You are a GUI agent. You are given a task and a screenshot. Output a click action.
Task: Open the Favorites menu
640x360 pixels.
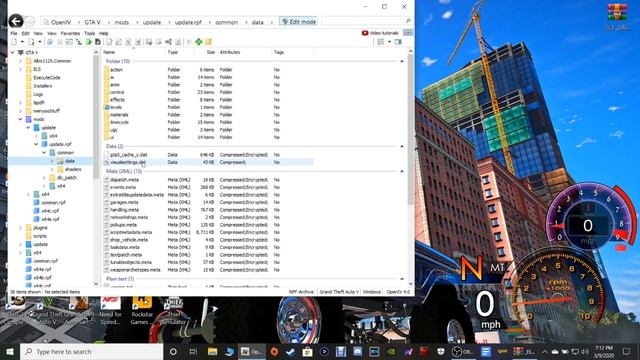click(x=70, y=33)
